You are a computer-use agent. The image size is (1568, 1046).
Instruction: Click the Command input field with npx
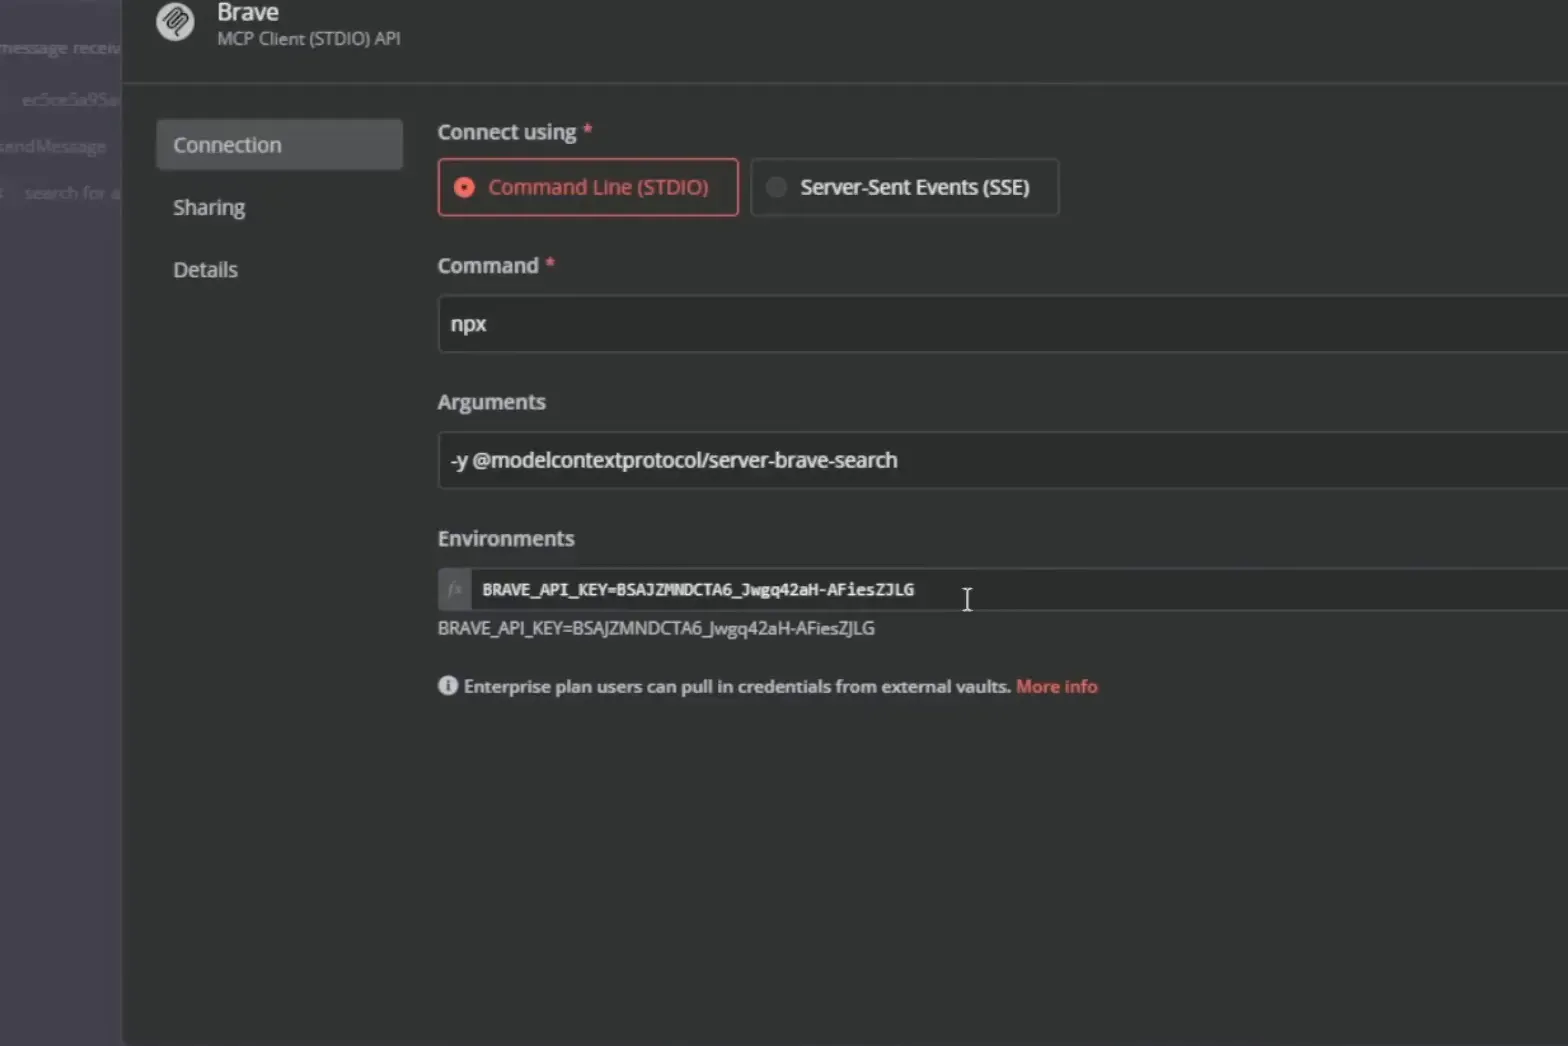pos(1003,324)
